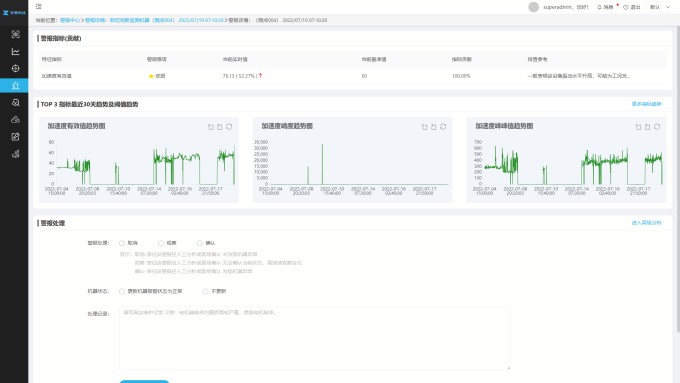
Task: Open first blue breadcrumb link after 当前位置
Action: point(70,20)
